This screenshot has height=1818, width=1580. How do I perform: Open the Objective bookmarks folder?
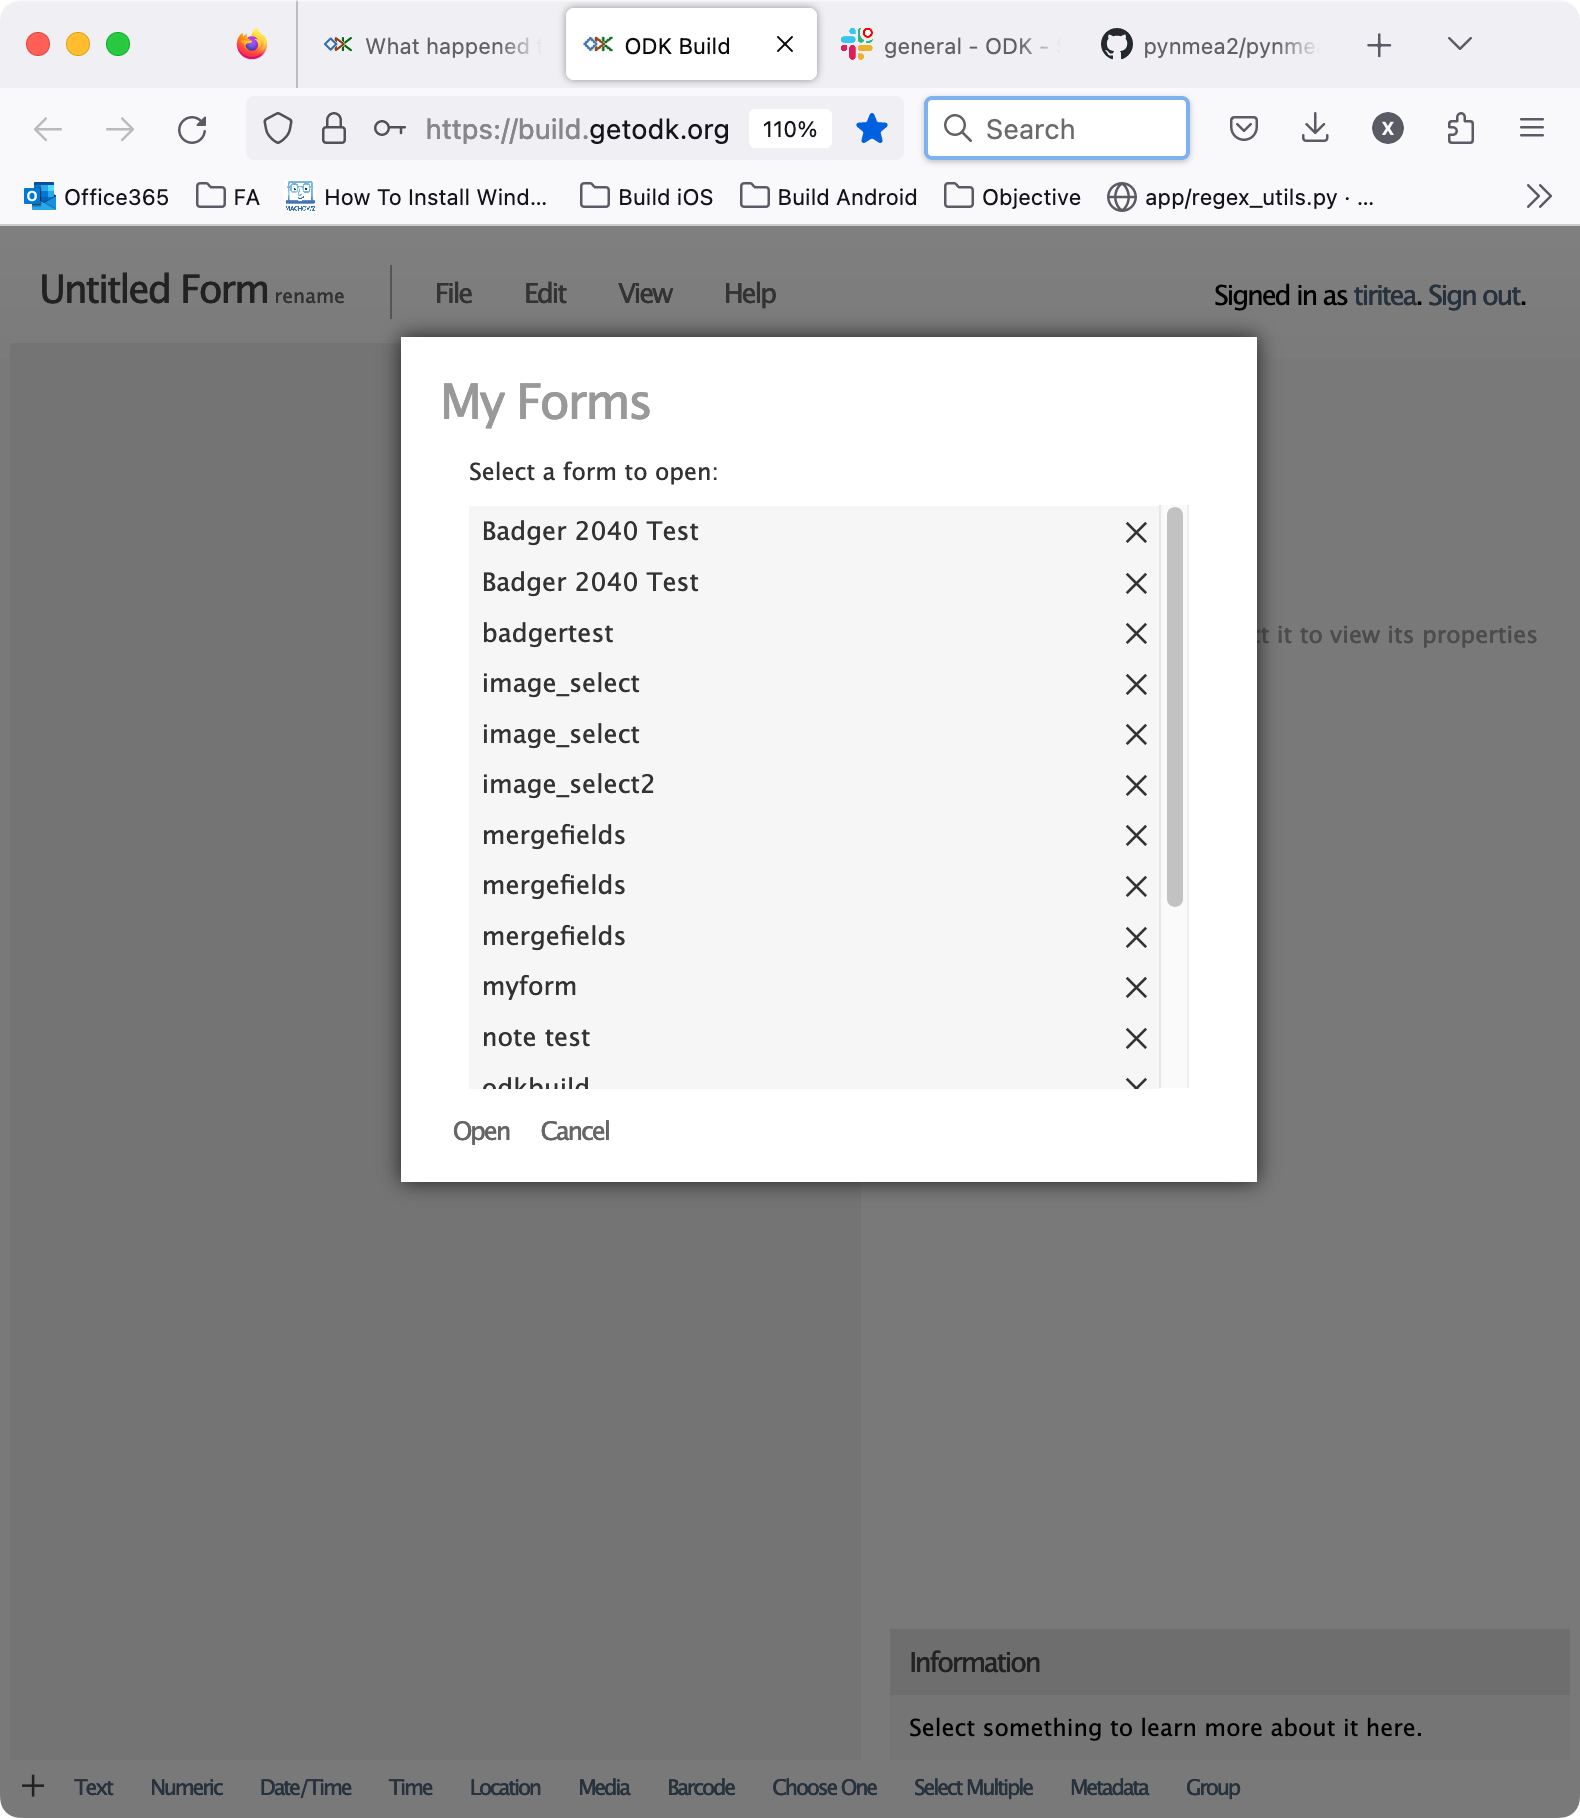coord(1013,196)
